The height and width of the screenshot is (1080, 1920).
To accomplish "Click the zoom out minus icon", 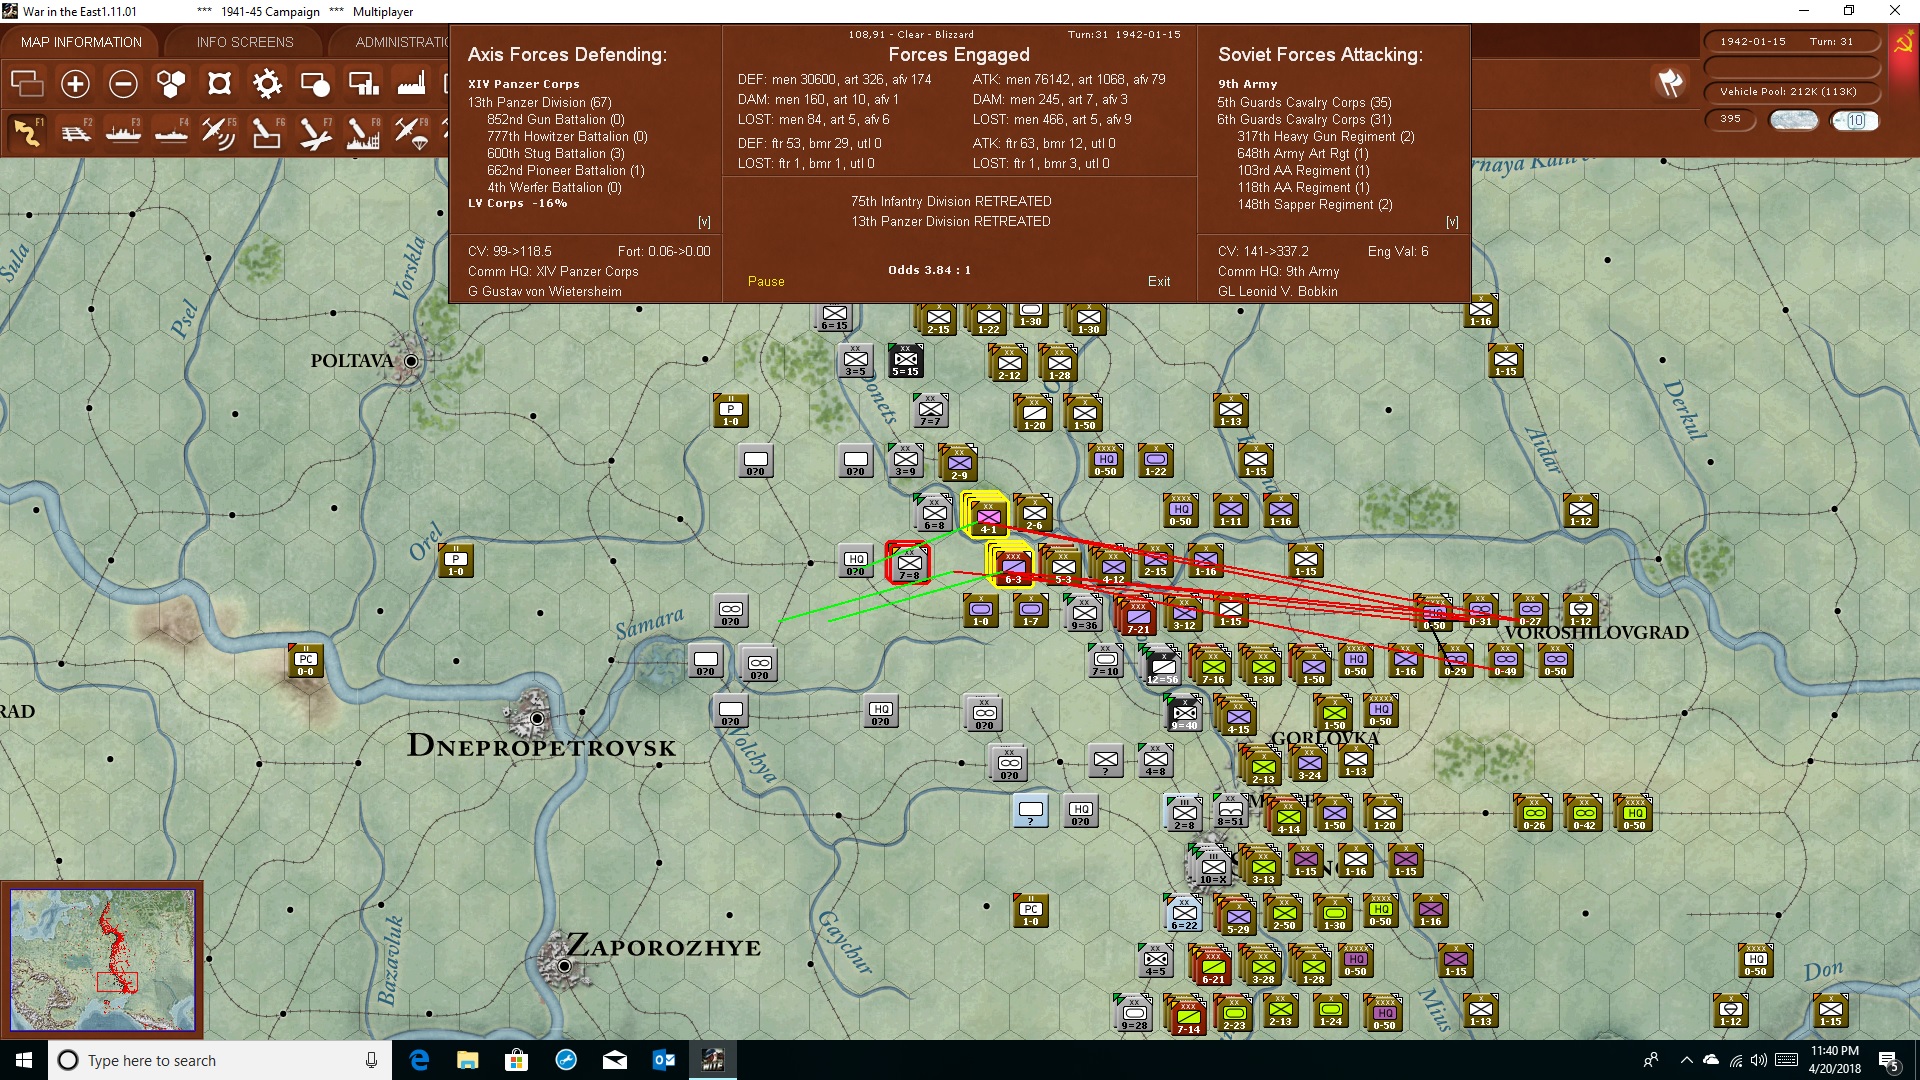I will tap(123, 84).
